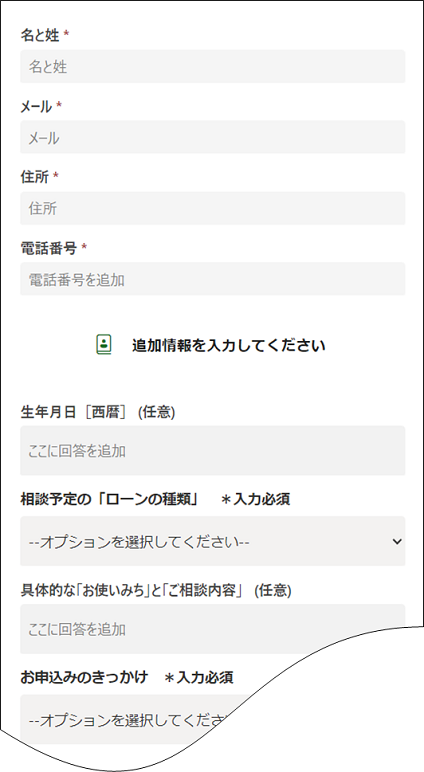This screenshot has height=772, width=424.
Task: Click the メール field label
Action: (x=36, y=106)
